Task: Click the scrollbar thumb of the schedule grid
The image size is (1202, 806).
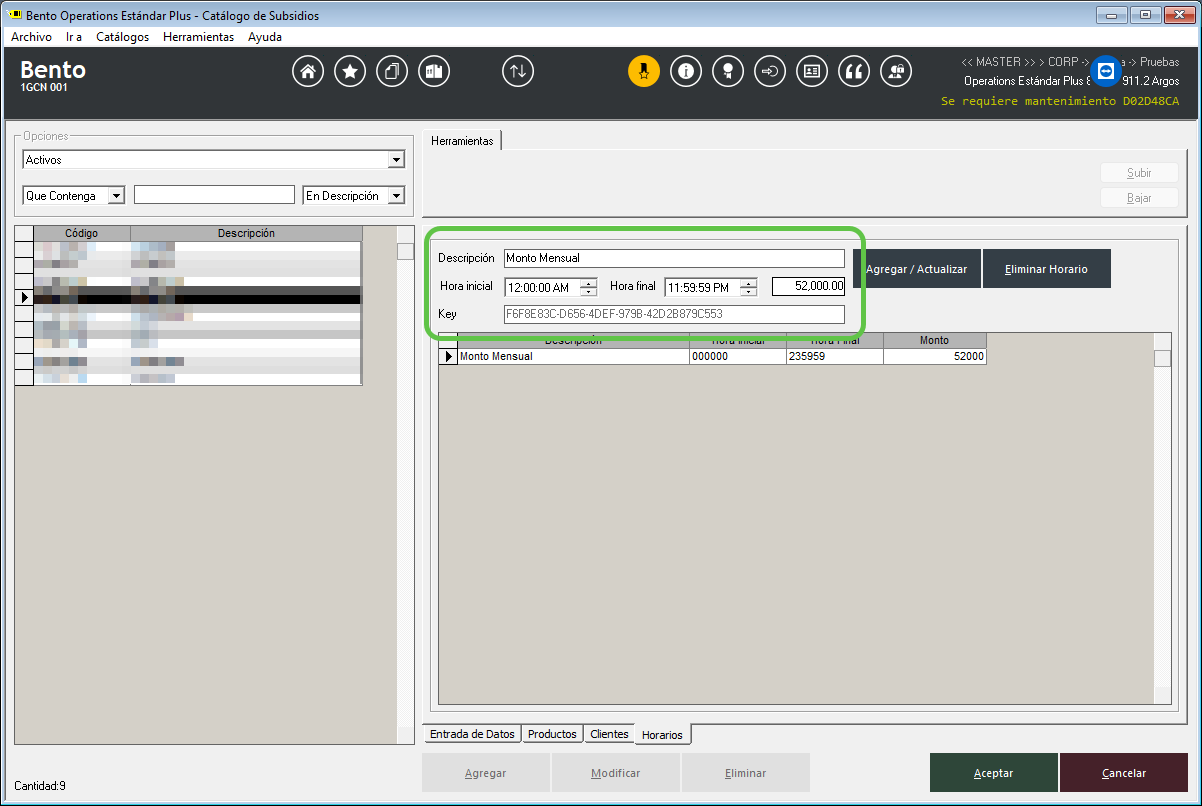Action: (1162, 359)
